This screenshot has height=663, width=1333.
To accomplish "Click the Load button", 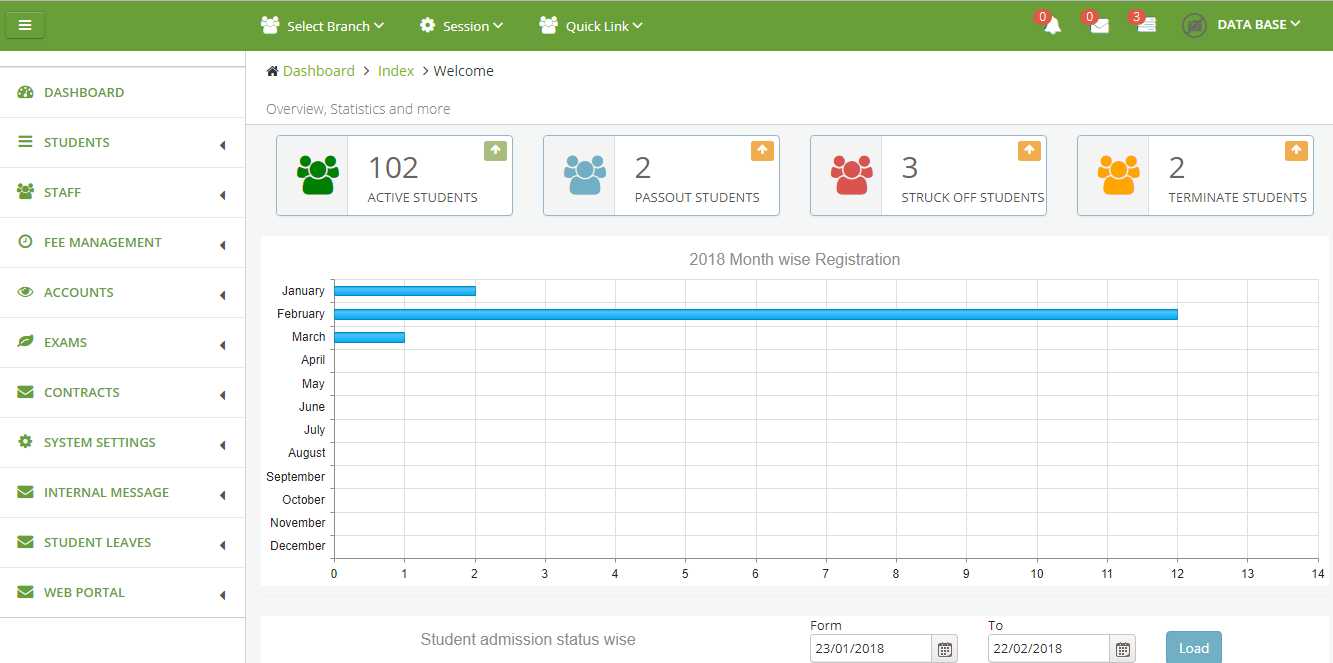I will (x=1193, y=647).
